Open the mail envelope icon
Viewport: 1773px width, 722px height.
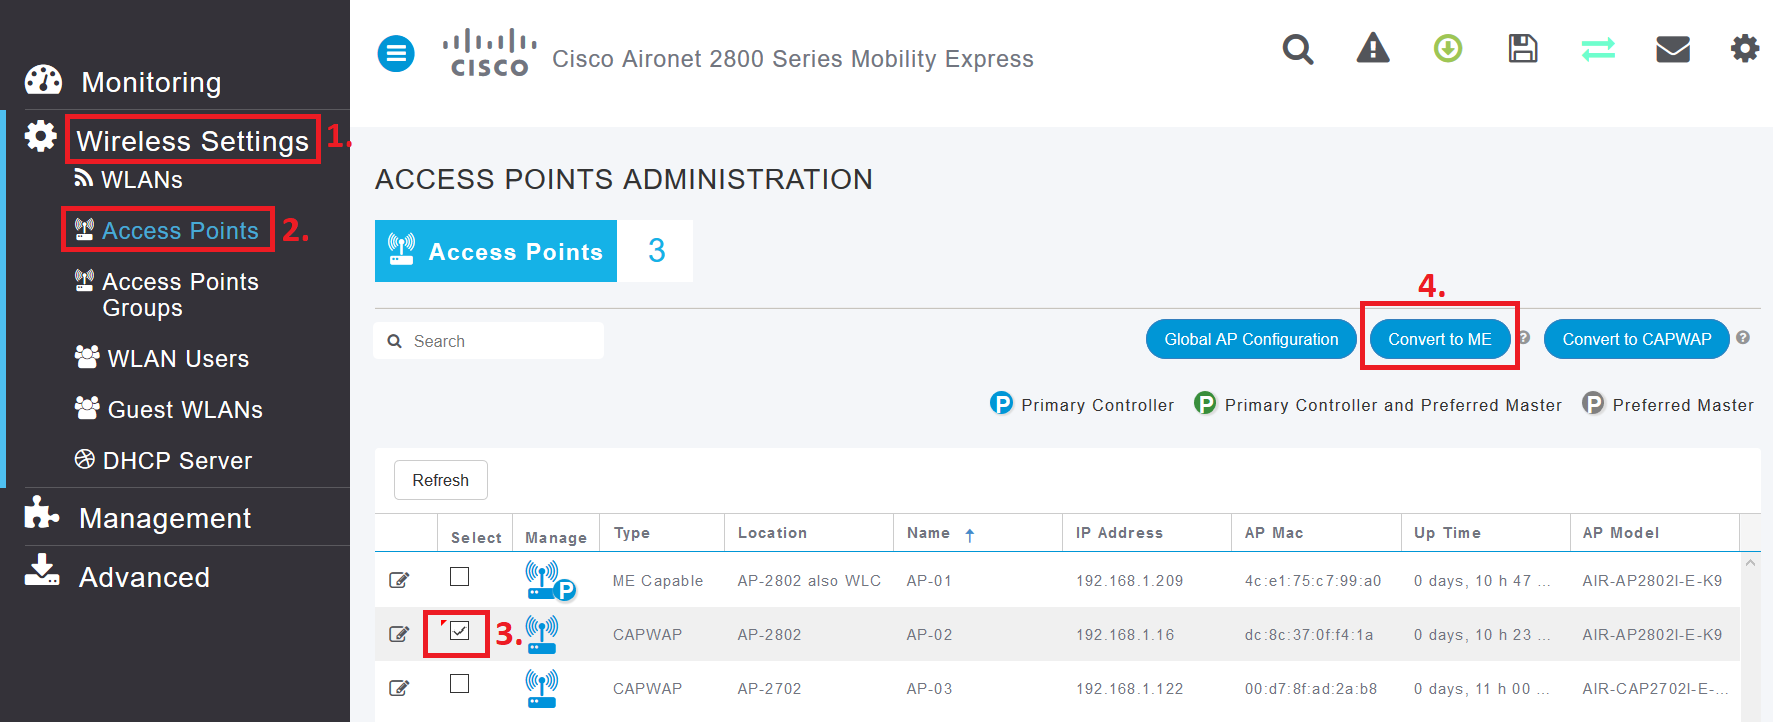coord(1672,48)
